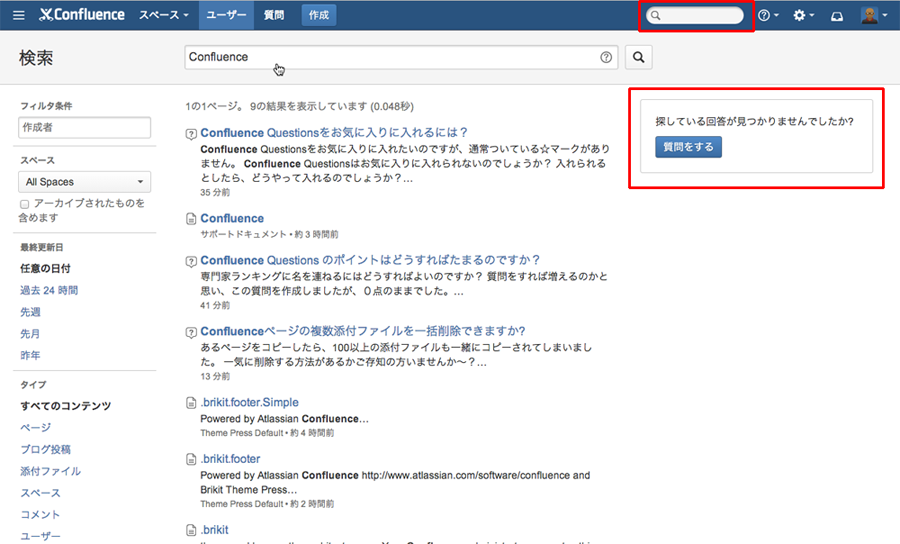Image resolution: width=900 pixels, height=544 pixels.
Task: Click the 35 分前 timestamp text
Action: click(x=215, y=193)
